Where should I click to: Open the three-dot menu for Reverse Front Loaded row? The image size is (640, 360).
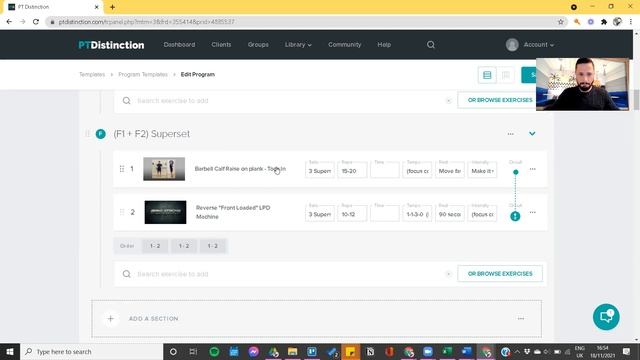click(533, 212)
